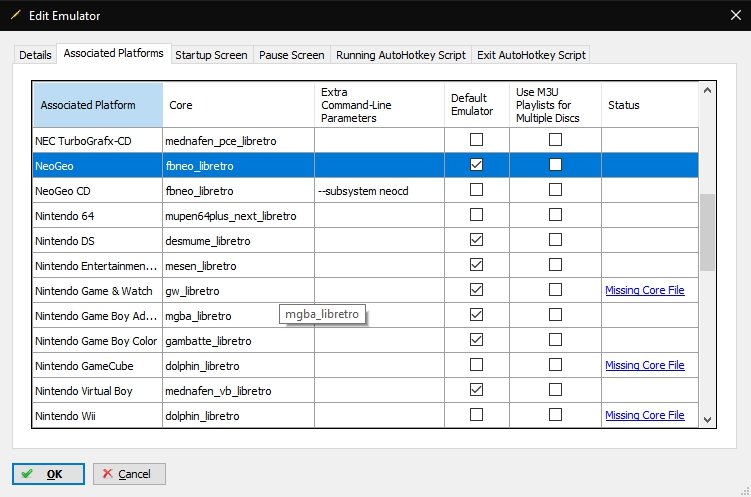The height and width of the screenshot is (497, 751).
Task: Click the vertical scrollbar thumb
Action: pos(707,232)
